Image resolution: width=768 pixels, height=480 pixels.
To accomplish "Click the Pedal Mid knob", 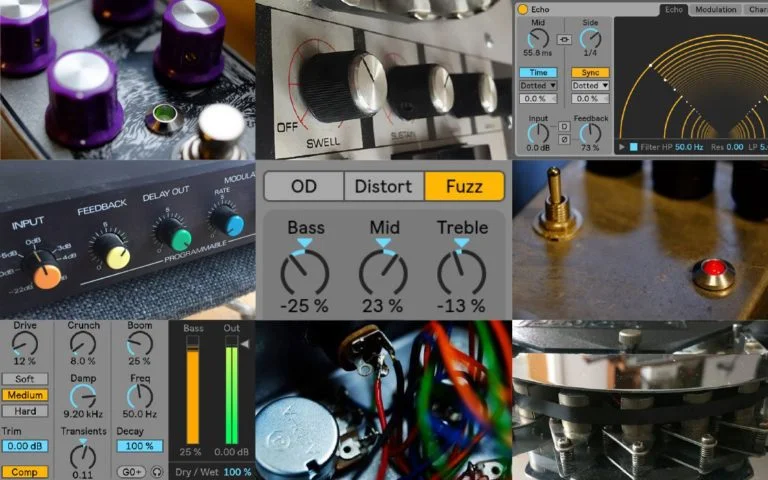I will click(x=383, y=272).
